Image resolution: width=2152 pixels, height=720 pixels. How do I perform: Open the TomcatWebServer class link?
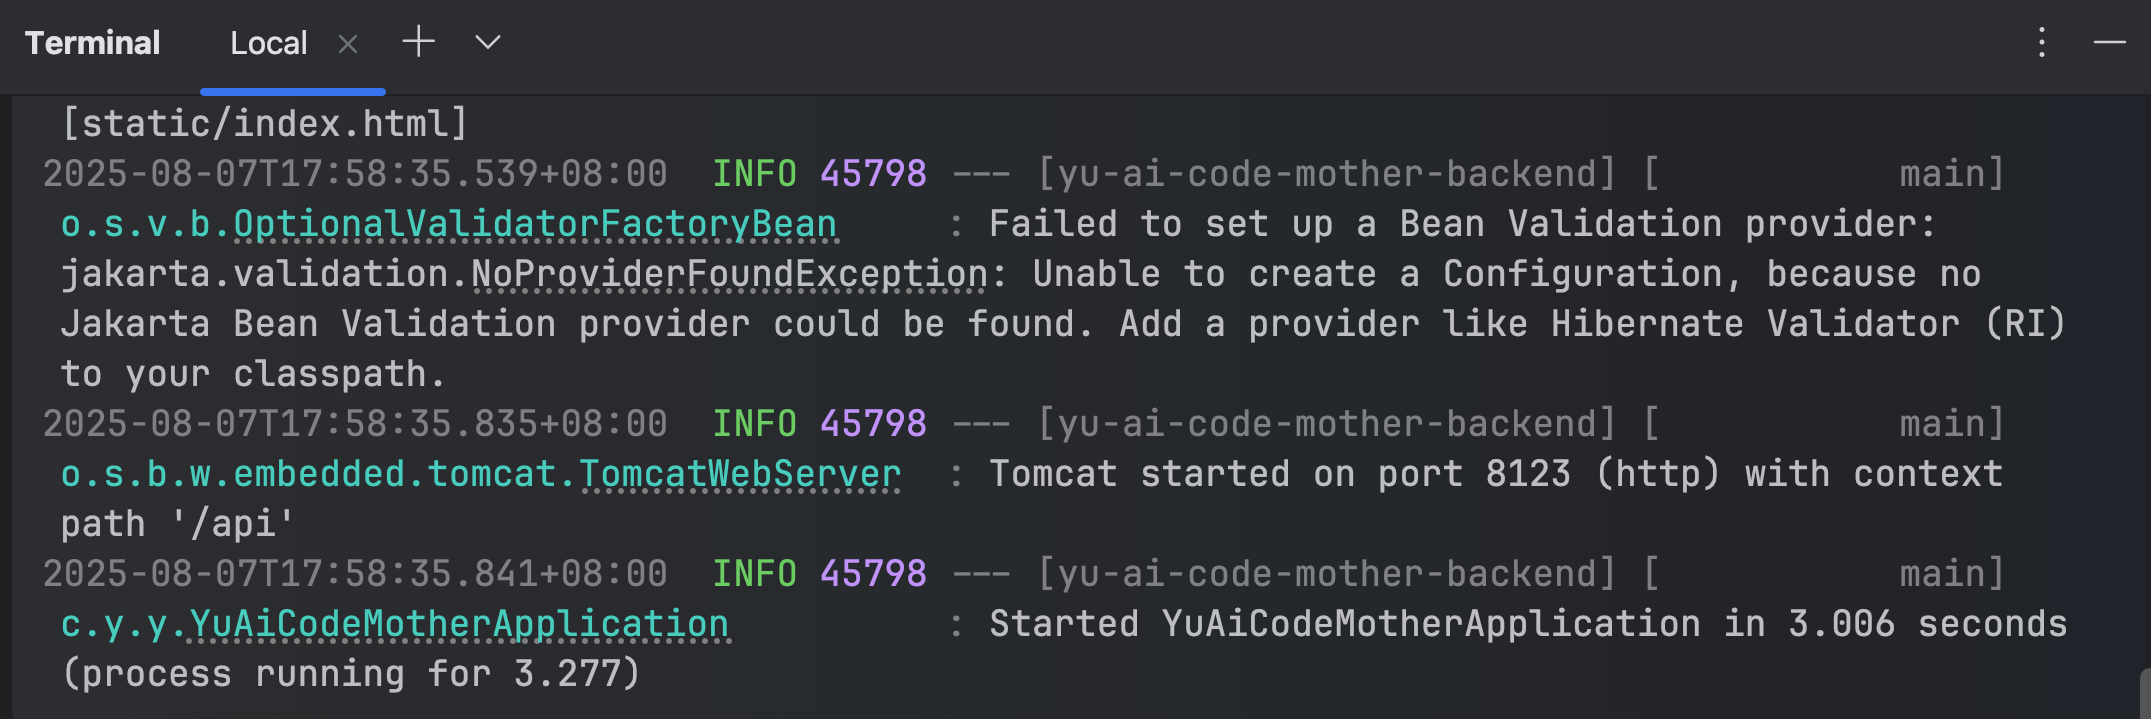pyautogui.click(x=739, y=475)
